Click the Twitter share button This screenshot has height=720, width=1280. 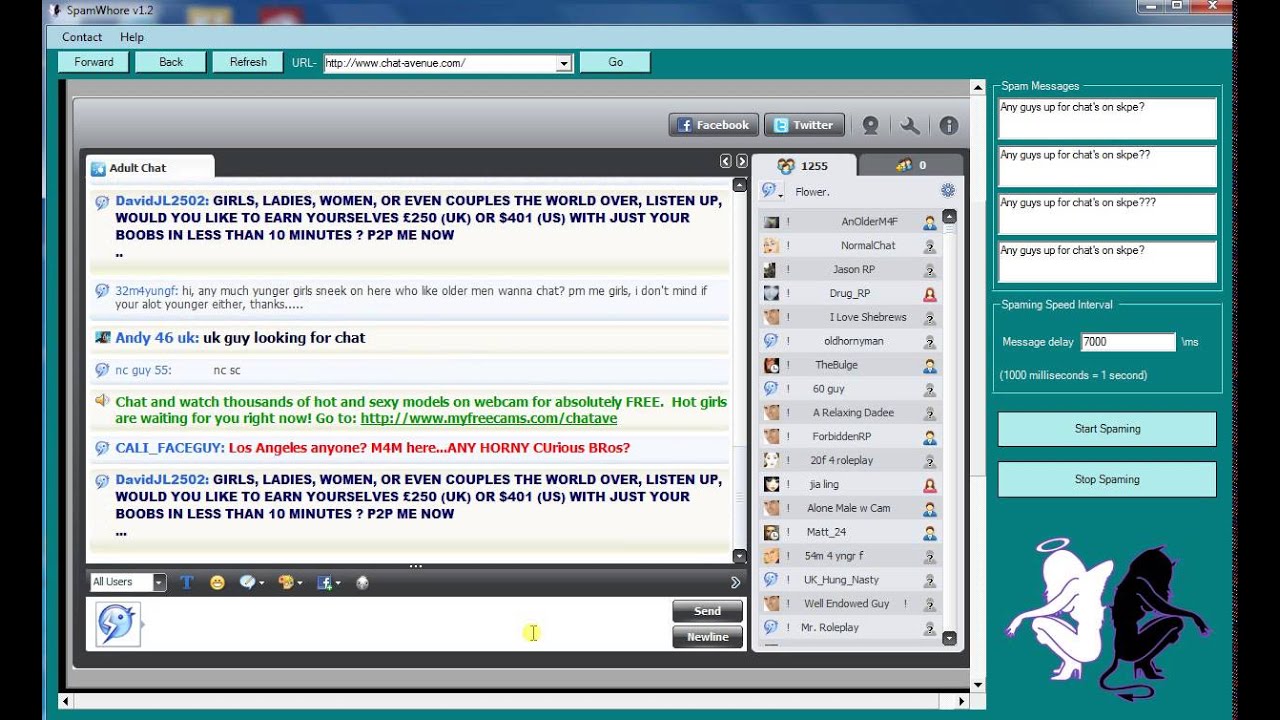804,125
